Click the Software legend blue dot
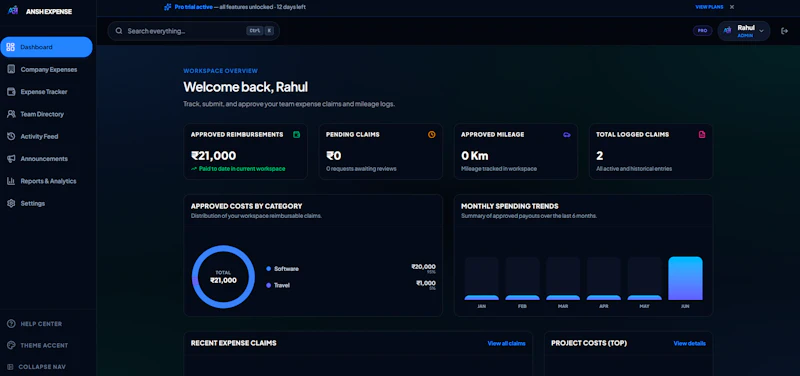 tap(268, 269)
